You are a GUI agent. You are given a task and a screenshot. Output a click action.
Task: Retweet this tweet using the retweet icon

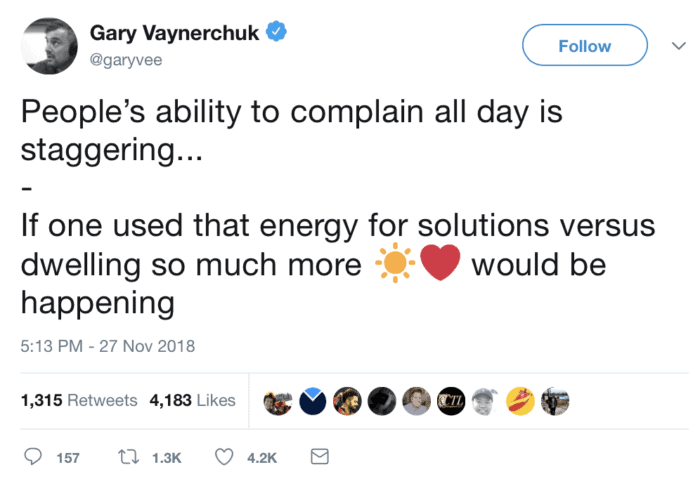click(130, 457)
